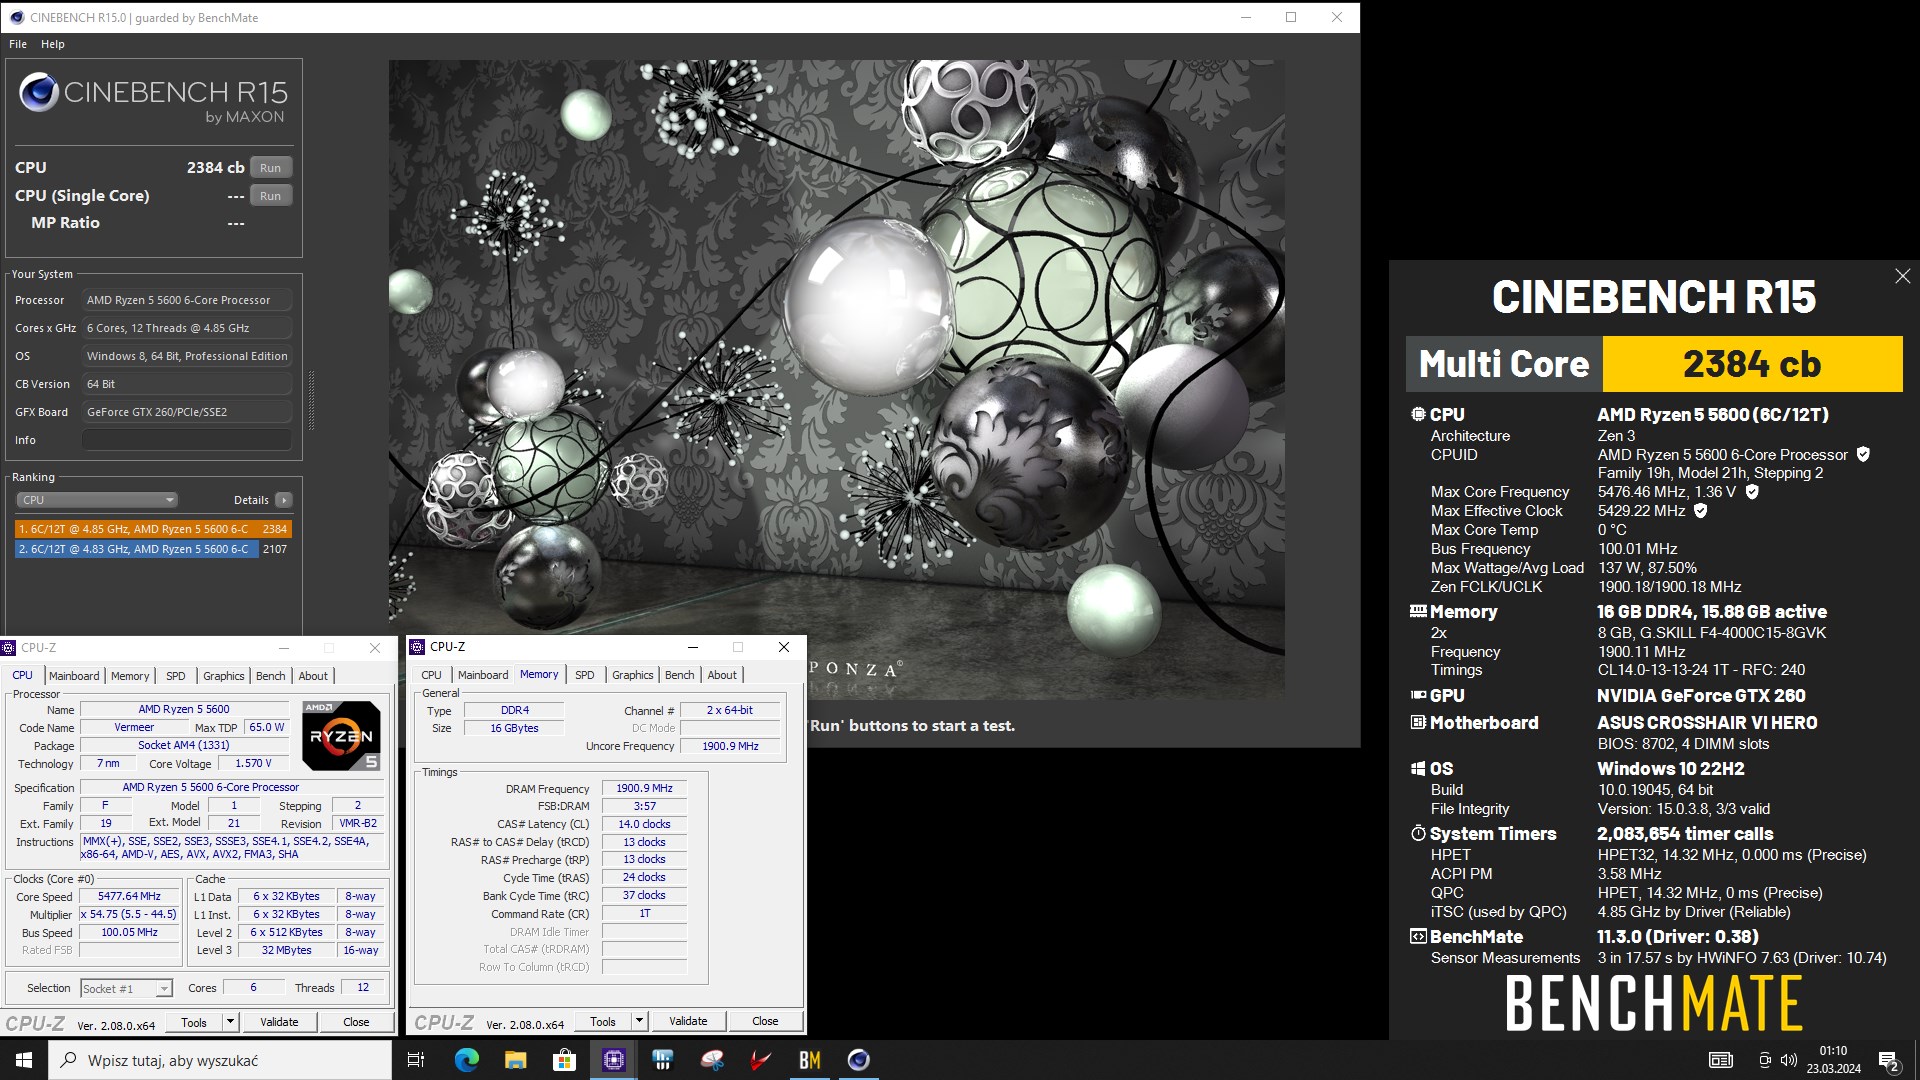Switch to Mainboard tab in left CPU-Z
The height and width of the screenshot is (1080, 1920).
click(x=74, y=676)
